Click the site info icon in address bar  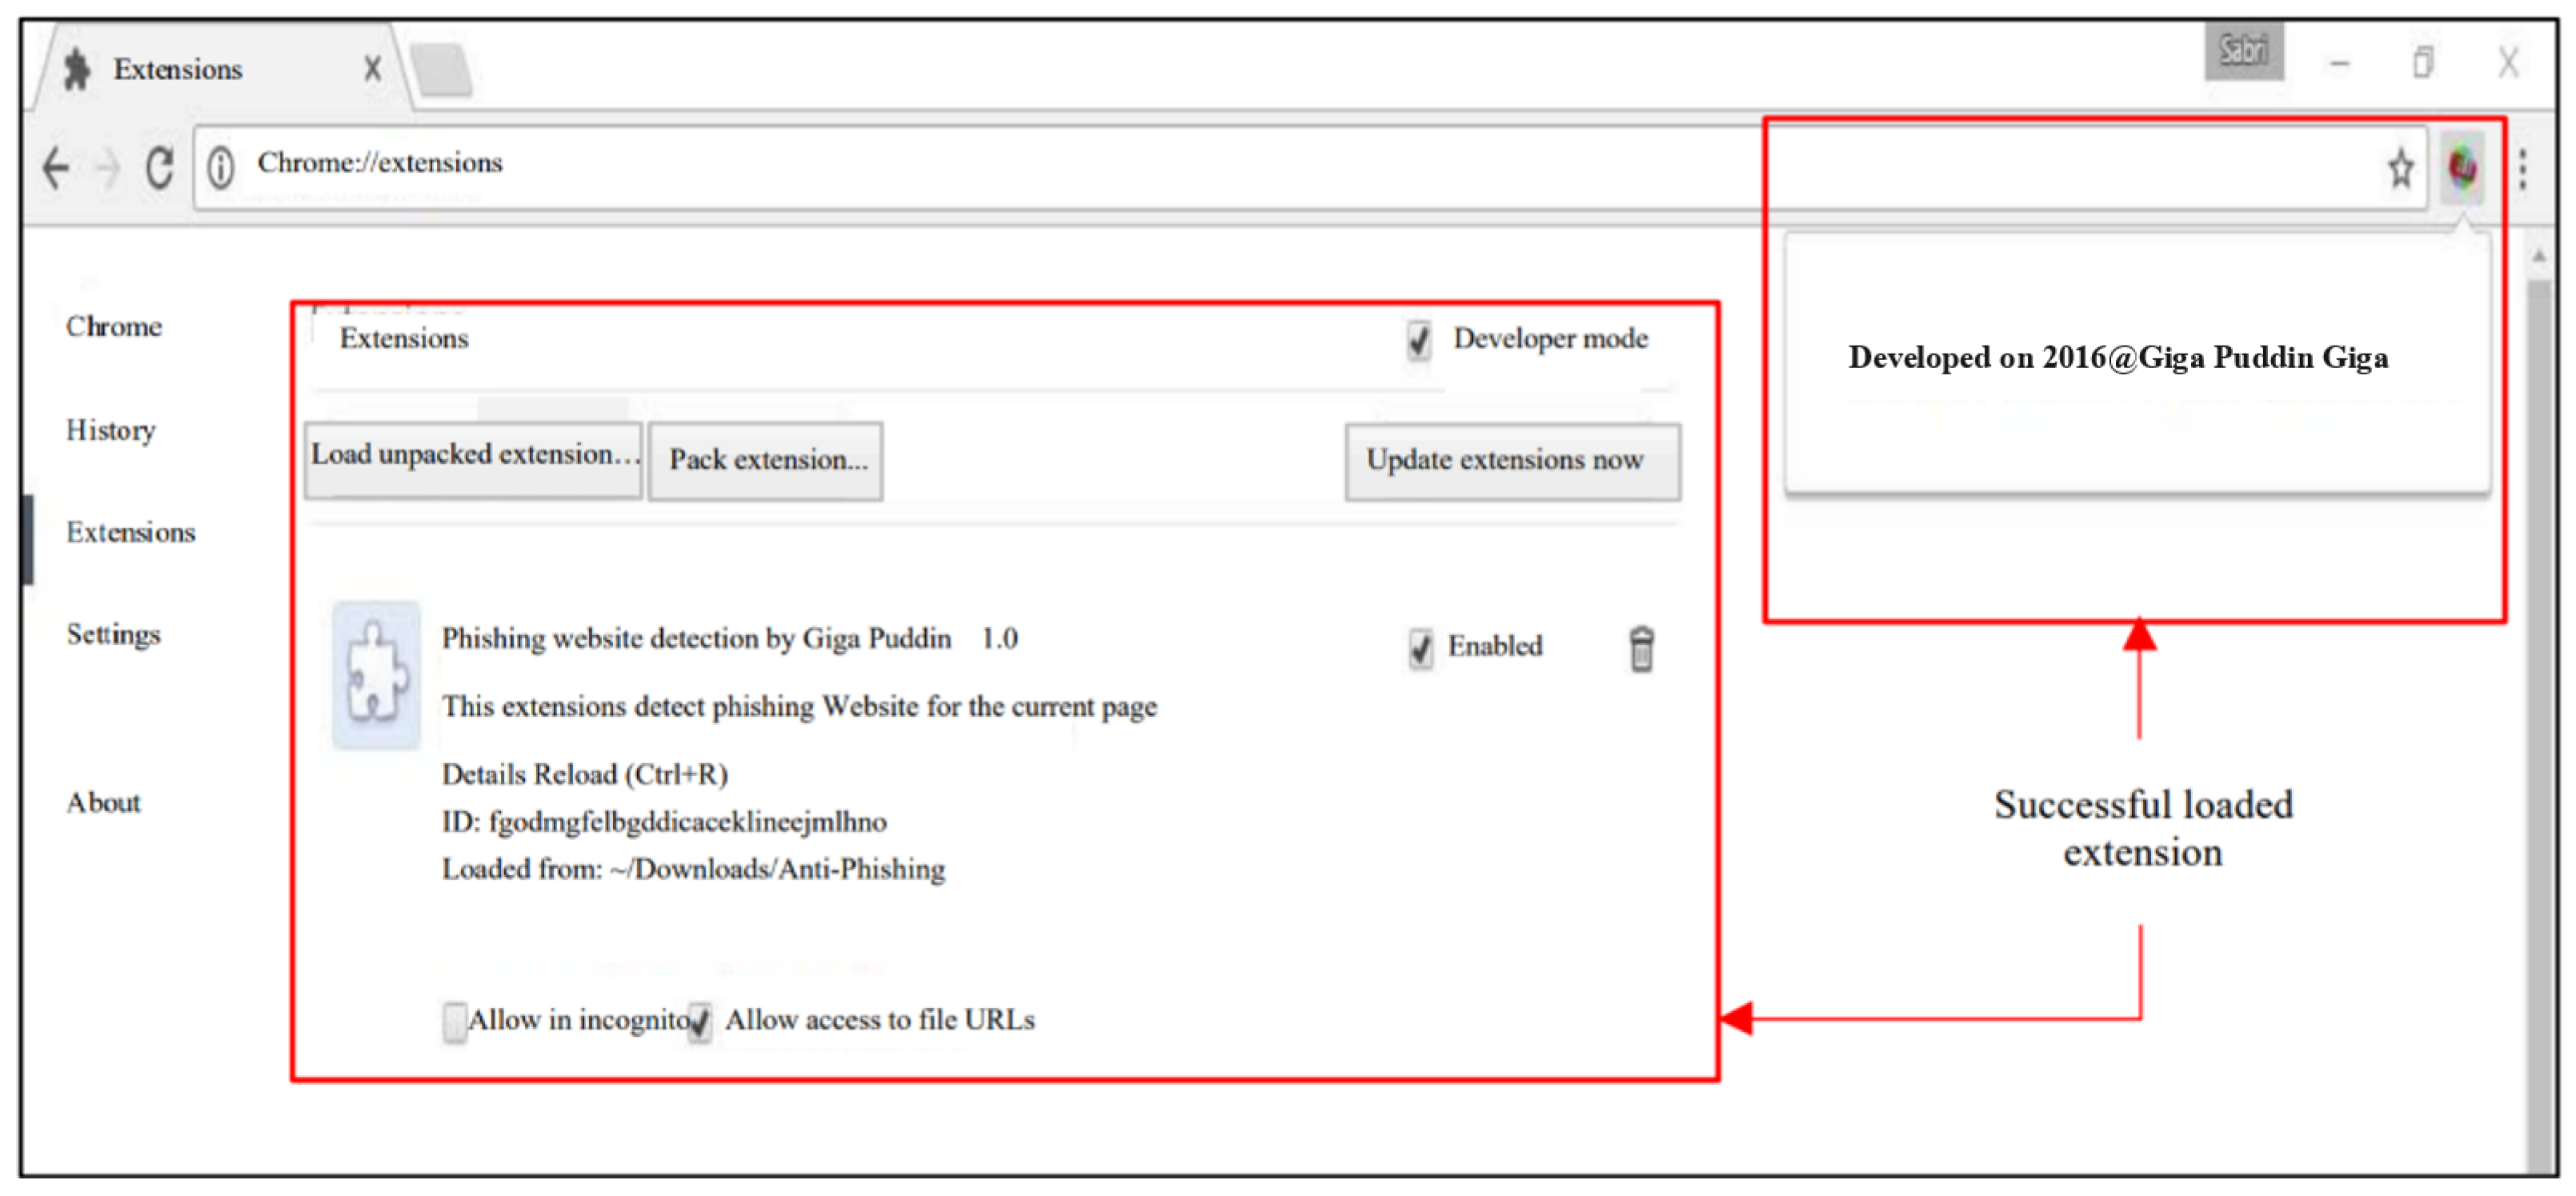[x=221, y=167]
